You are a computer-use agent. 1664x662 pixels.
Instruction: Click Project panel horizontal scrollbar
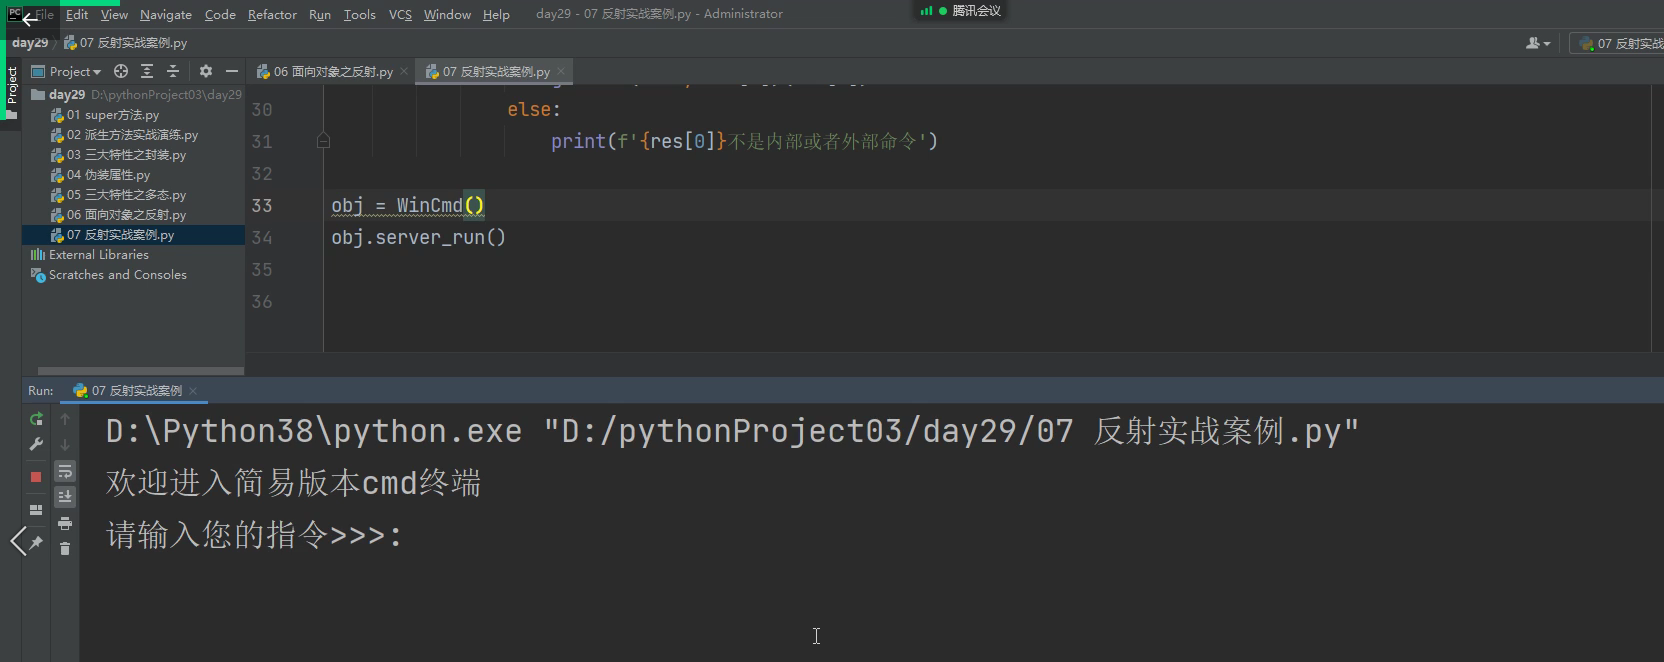click(140, 370)
